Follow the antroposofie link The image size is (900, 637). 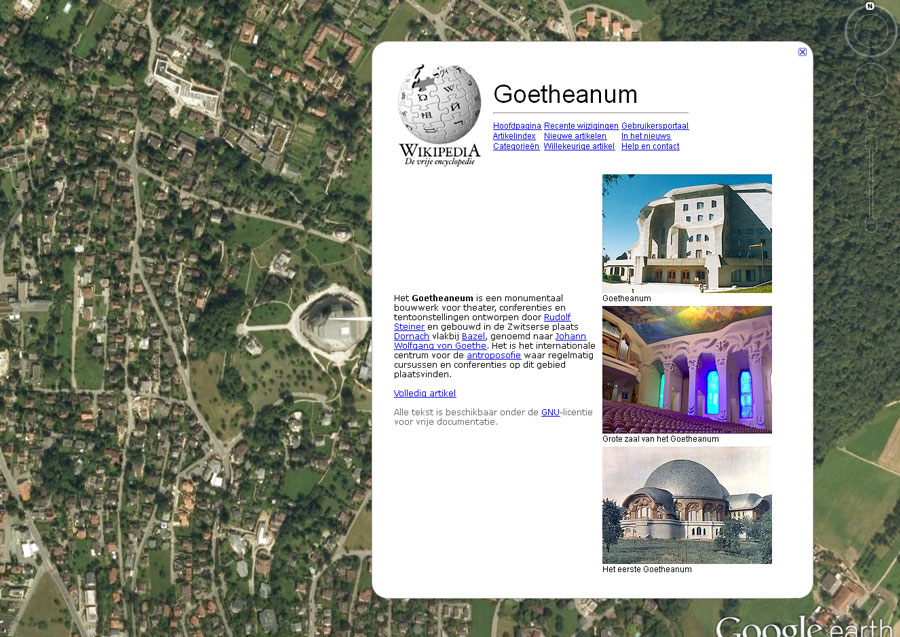[x=493, y=355]
